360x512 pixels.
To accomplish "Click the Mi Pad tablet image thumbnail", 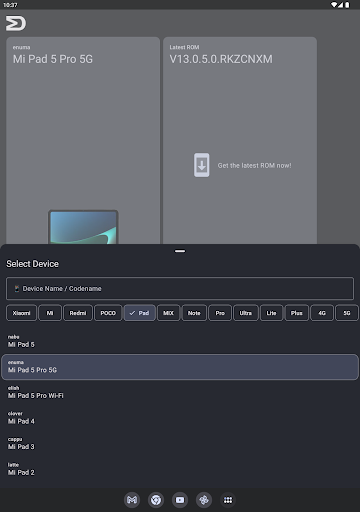I will pyautogui.click(x=83, y=227).
